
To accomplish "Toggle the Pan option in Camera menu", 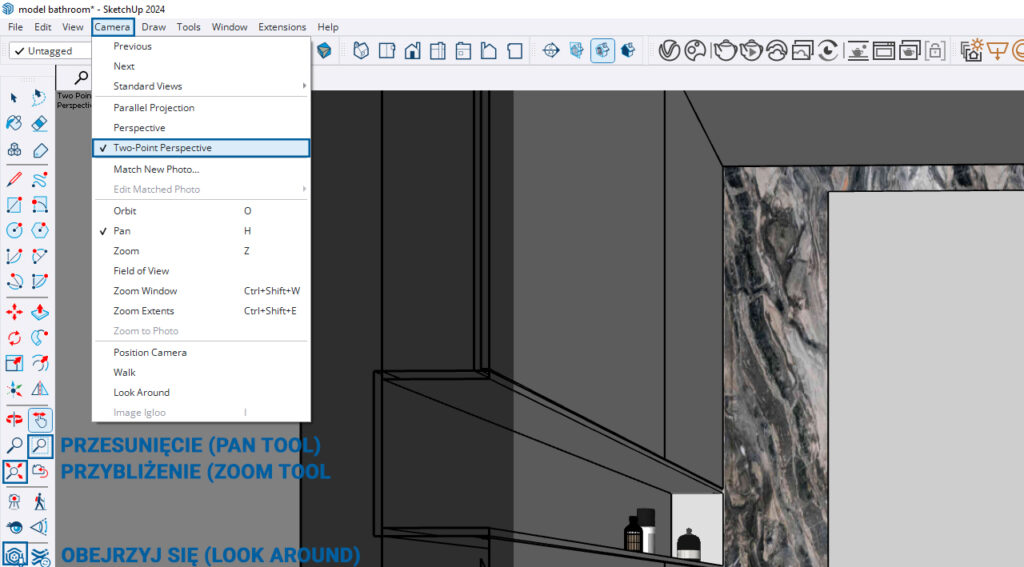I will (122, 231).
